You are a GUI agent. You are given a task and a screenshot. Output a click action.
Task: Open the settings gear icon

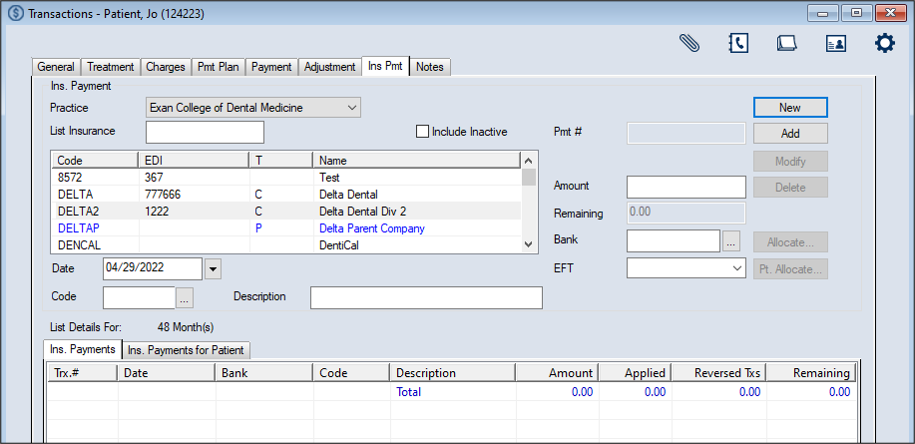click(x=884, y=43)
